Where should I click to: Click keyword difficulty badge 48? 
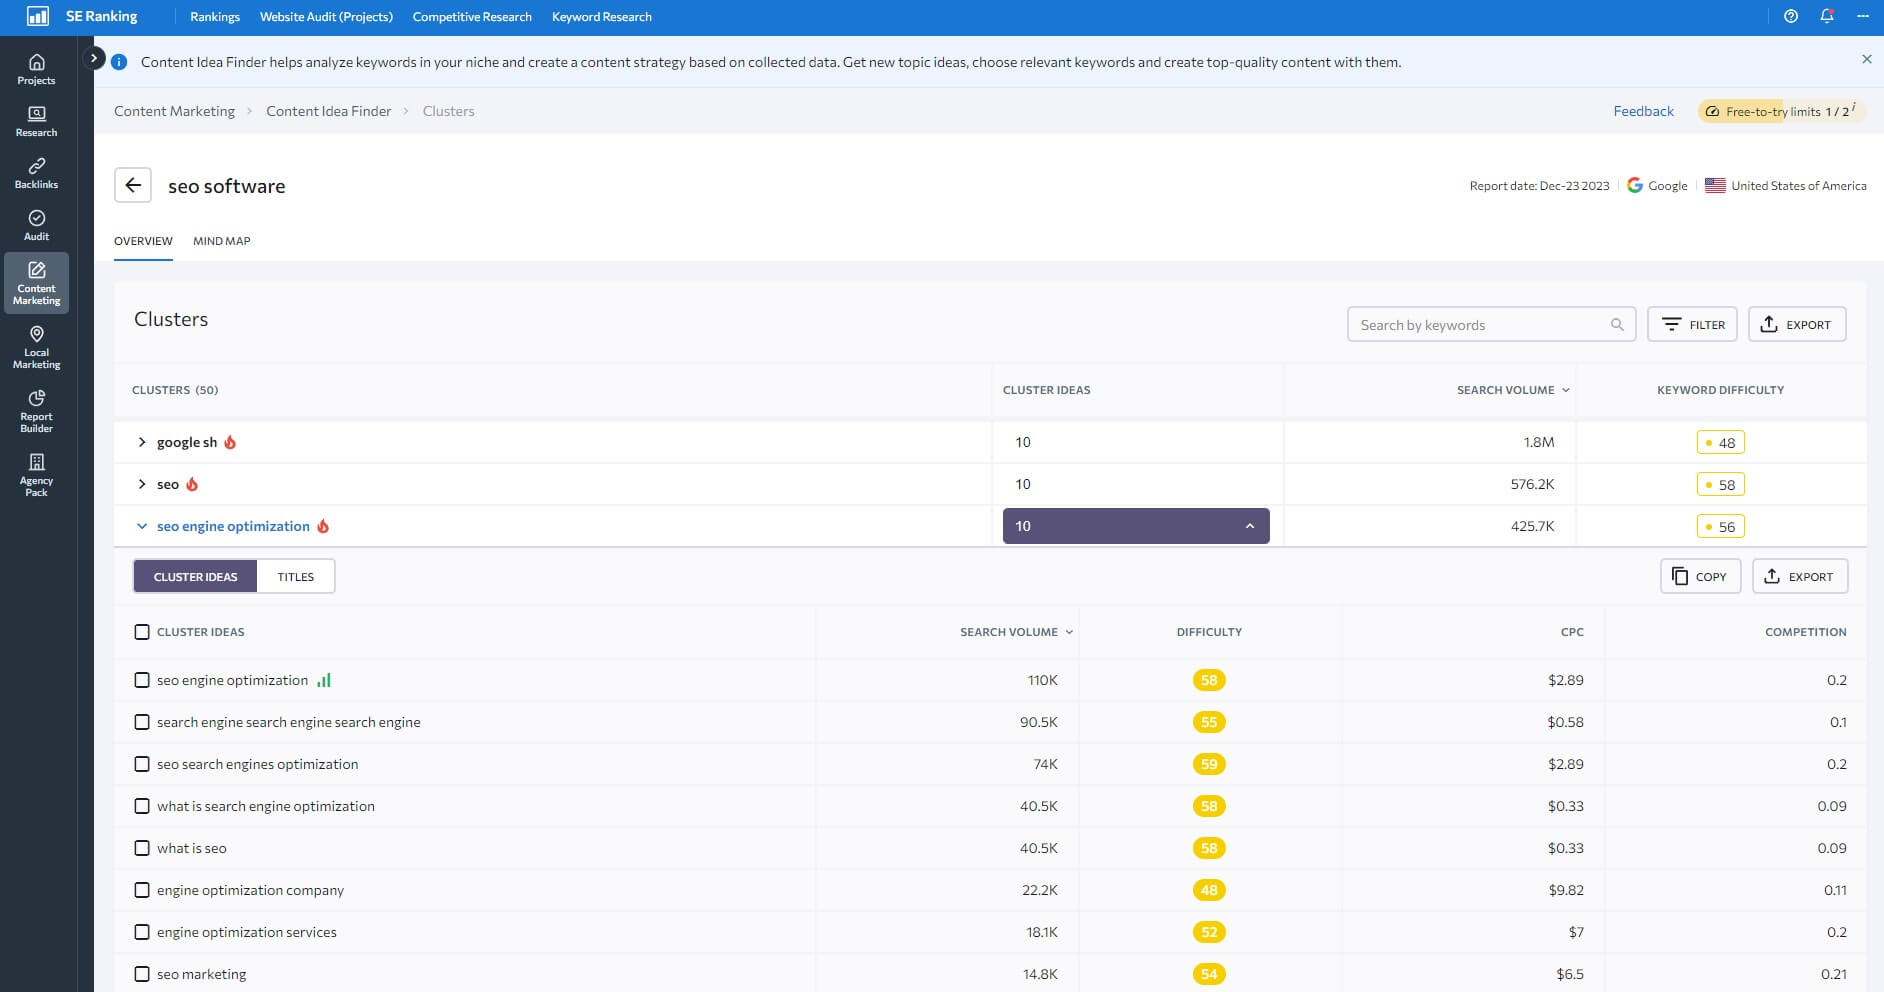coord(1720,442)
